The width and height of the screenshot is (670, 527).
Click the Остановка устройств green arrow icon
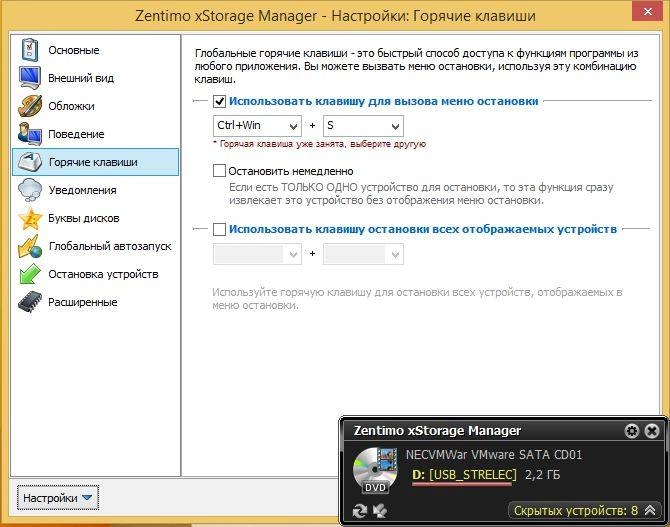click(x=30, y=274)
